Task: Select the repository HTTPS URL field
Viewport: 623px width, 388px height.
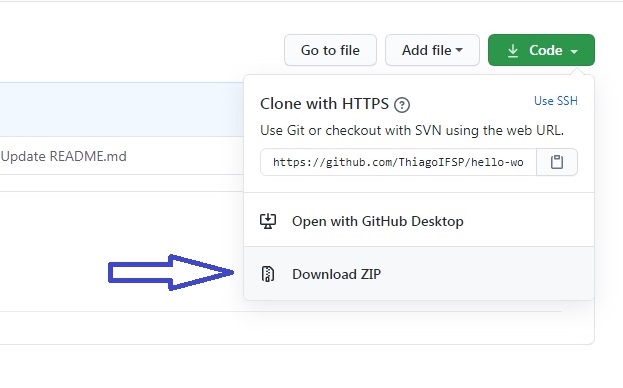Action: (398, 162)
